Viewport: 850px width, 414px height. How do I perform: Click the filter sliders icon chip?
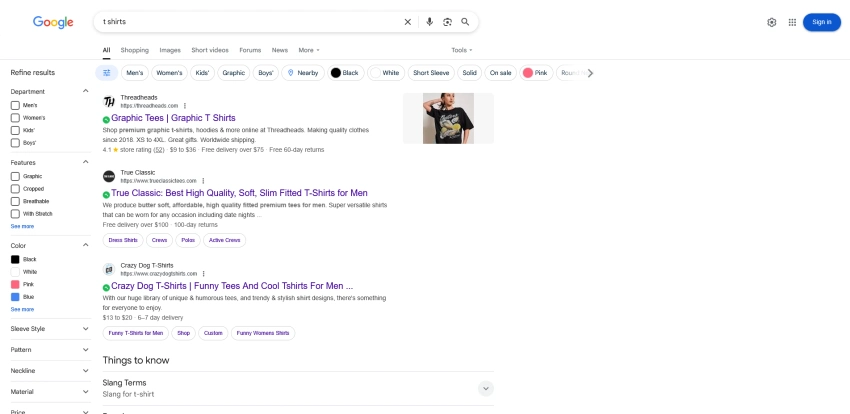click(x=106, y=73)
